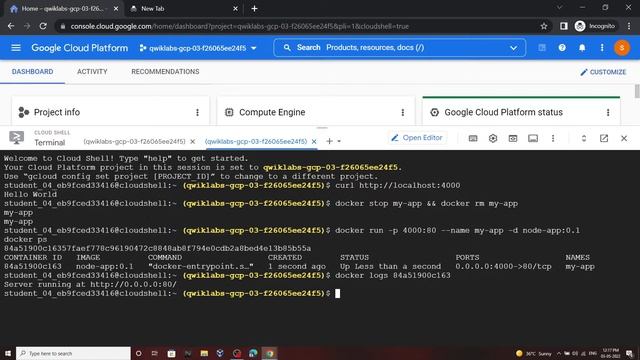Screen dimensions: 640x360
Task: Open the Windows notification center icon
Action: 629,353
